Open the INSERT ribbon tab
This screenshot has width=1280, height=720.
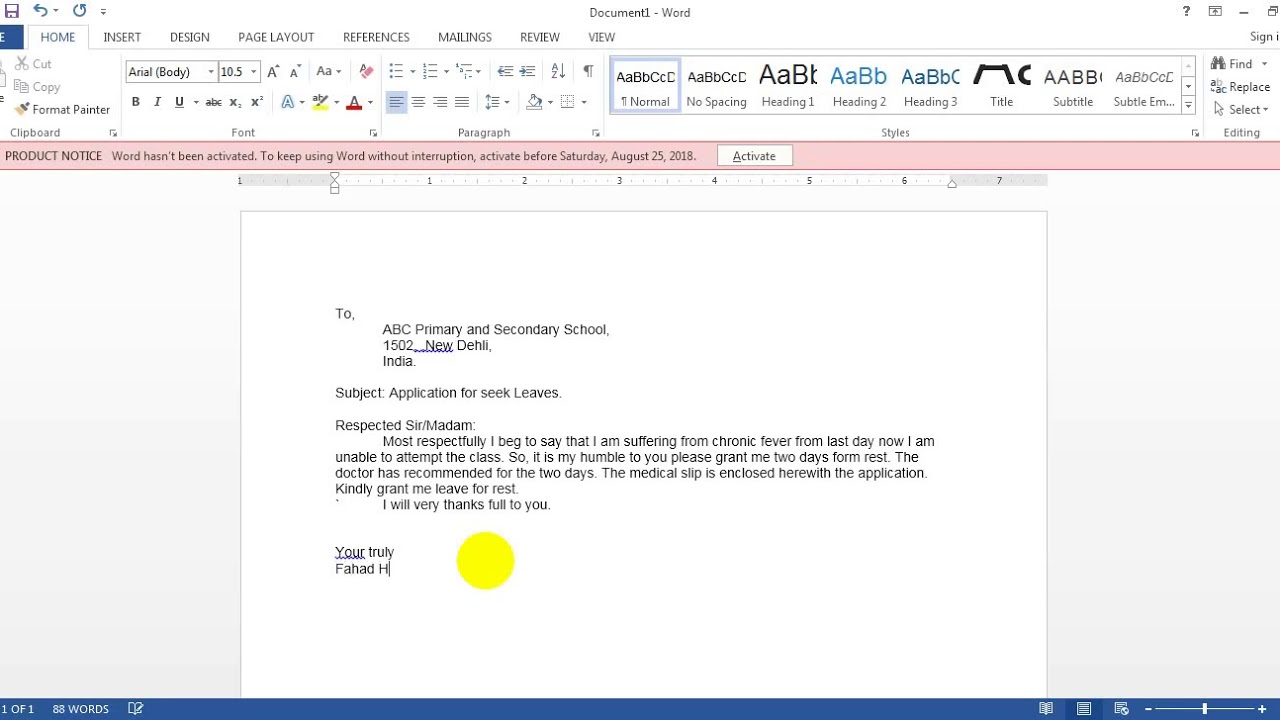[x=122, y=37]
